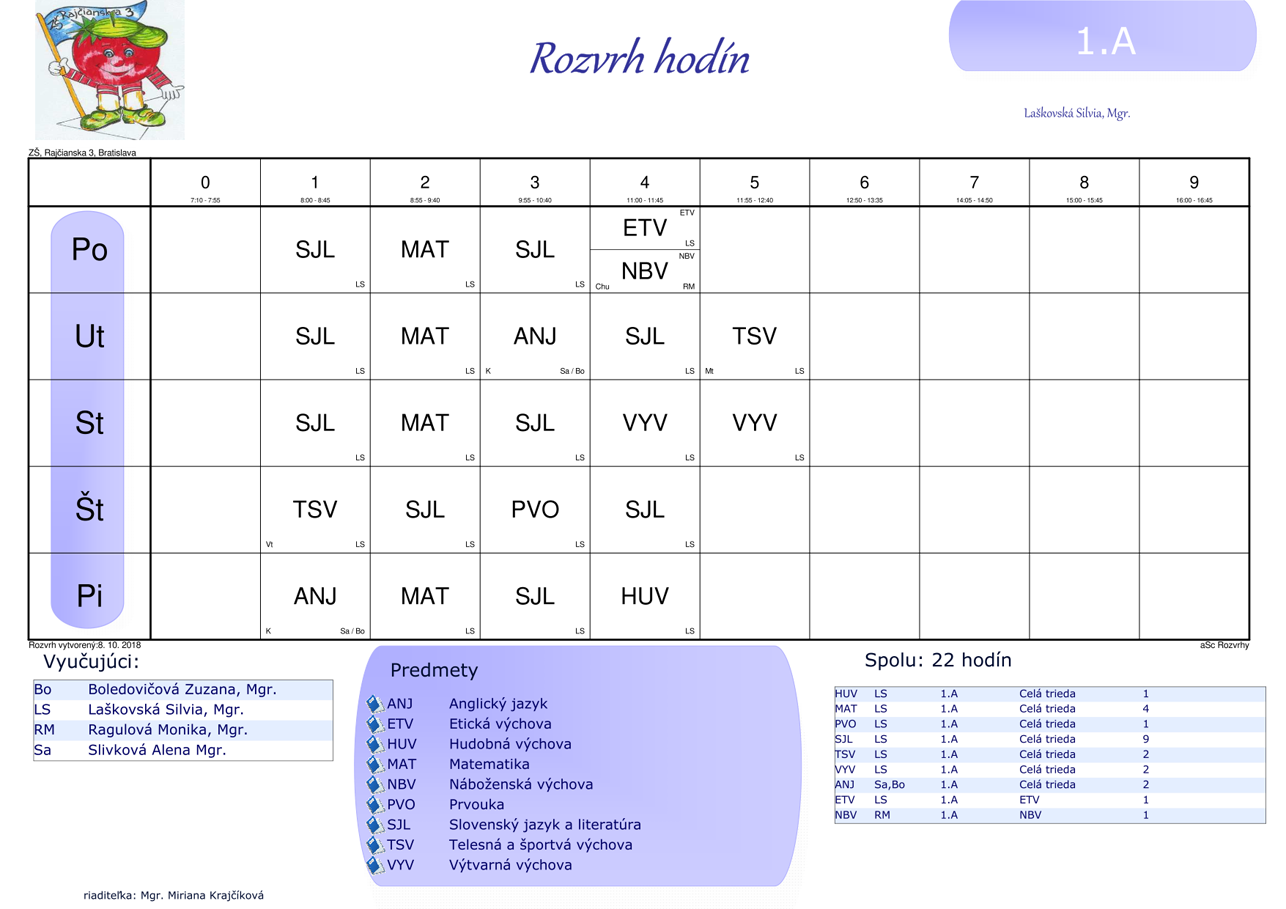Click the Rozvrh vytvorený 8. 10. 2018 note
This screenshot has width=1286, height=909.
pyautogui.click(x=85, y=646)
